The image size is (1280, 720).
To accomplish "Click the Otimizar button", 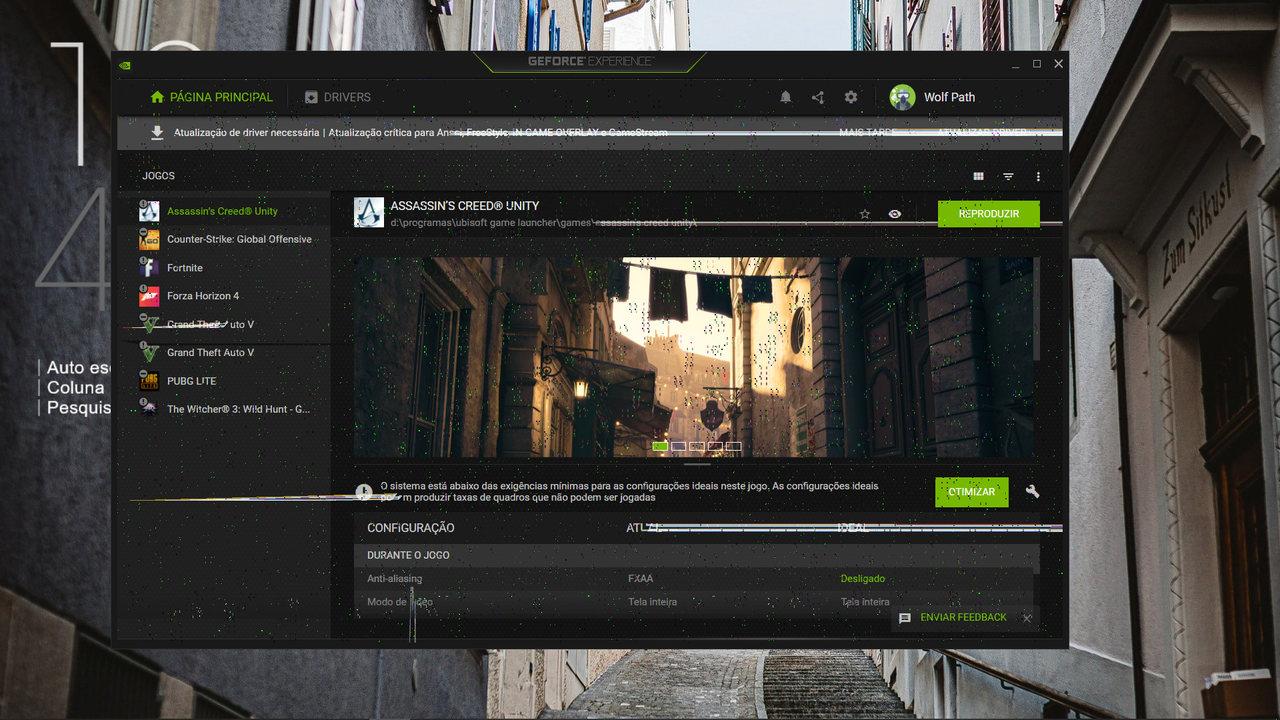I will (x=972, y=492).
